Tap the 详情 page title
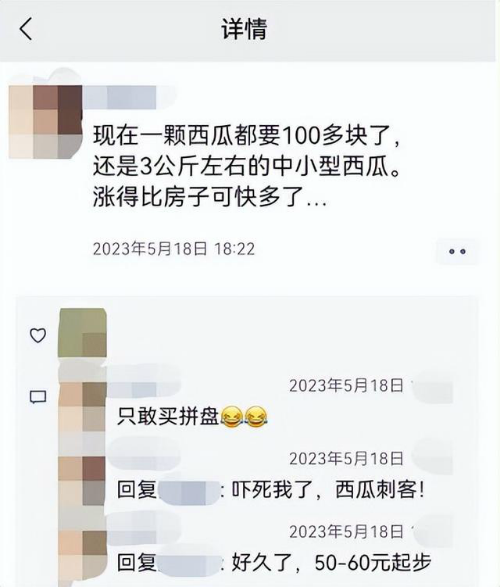 click(244, 29)
